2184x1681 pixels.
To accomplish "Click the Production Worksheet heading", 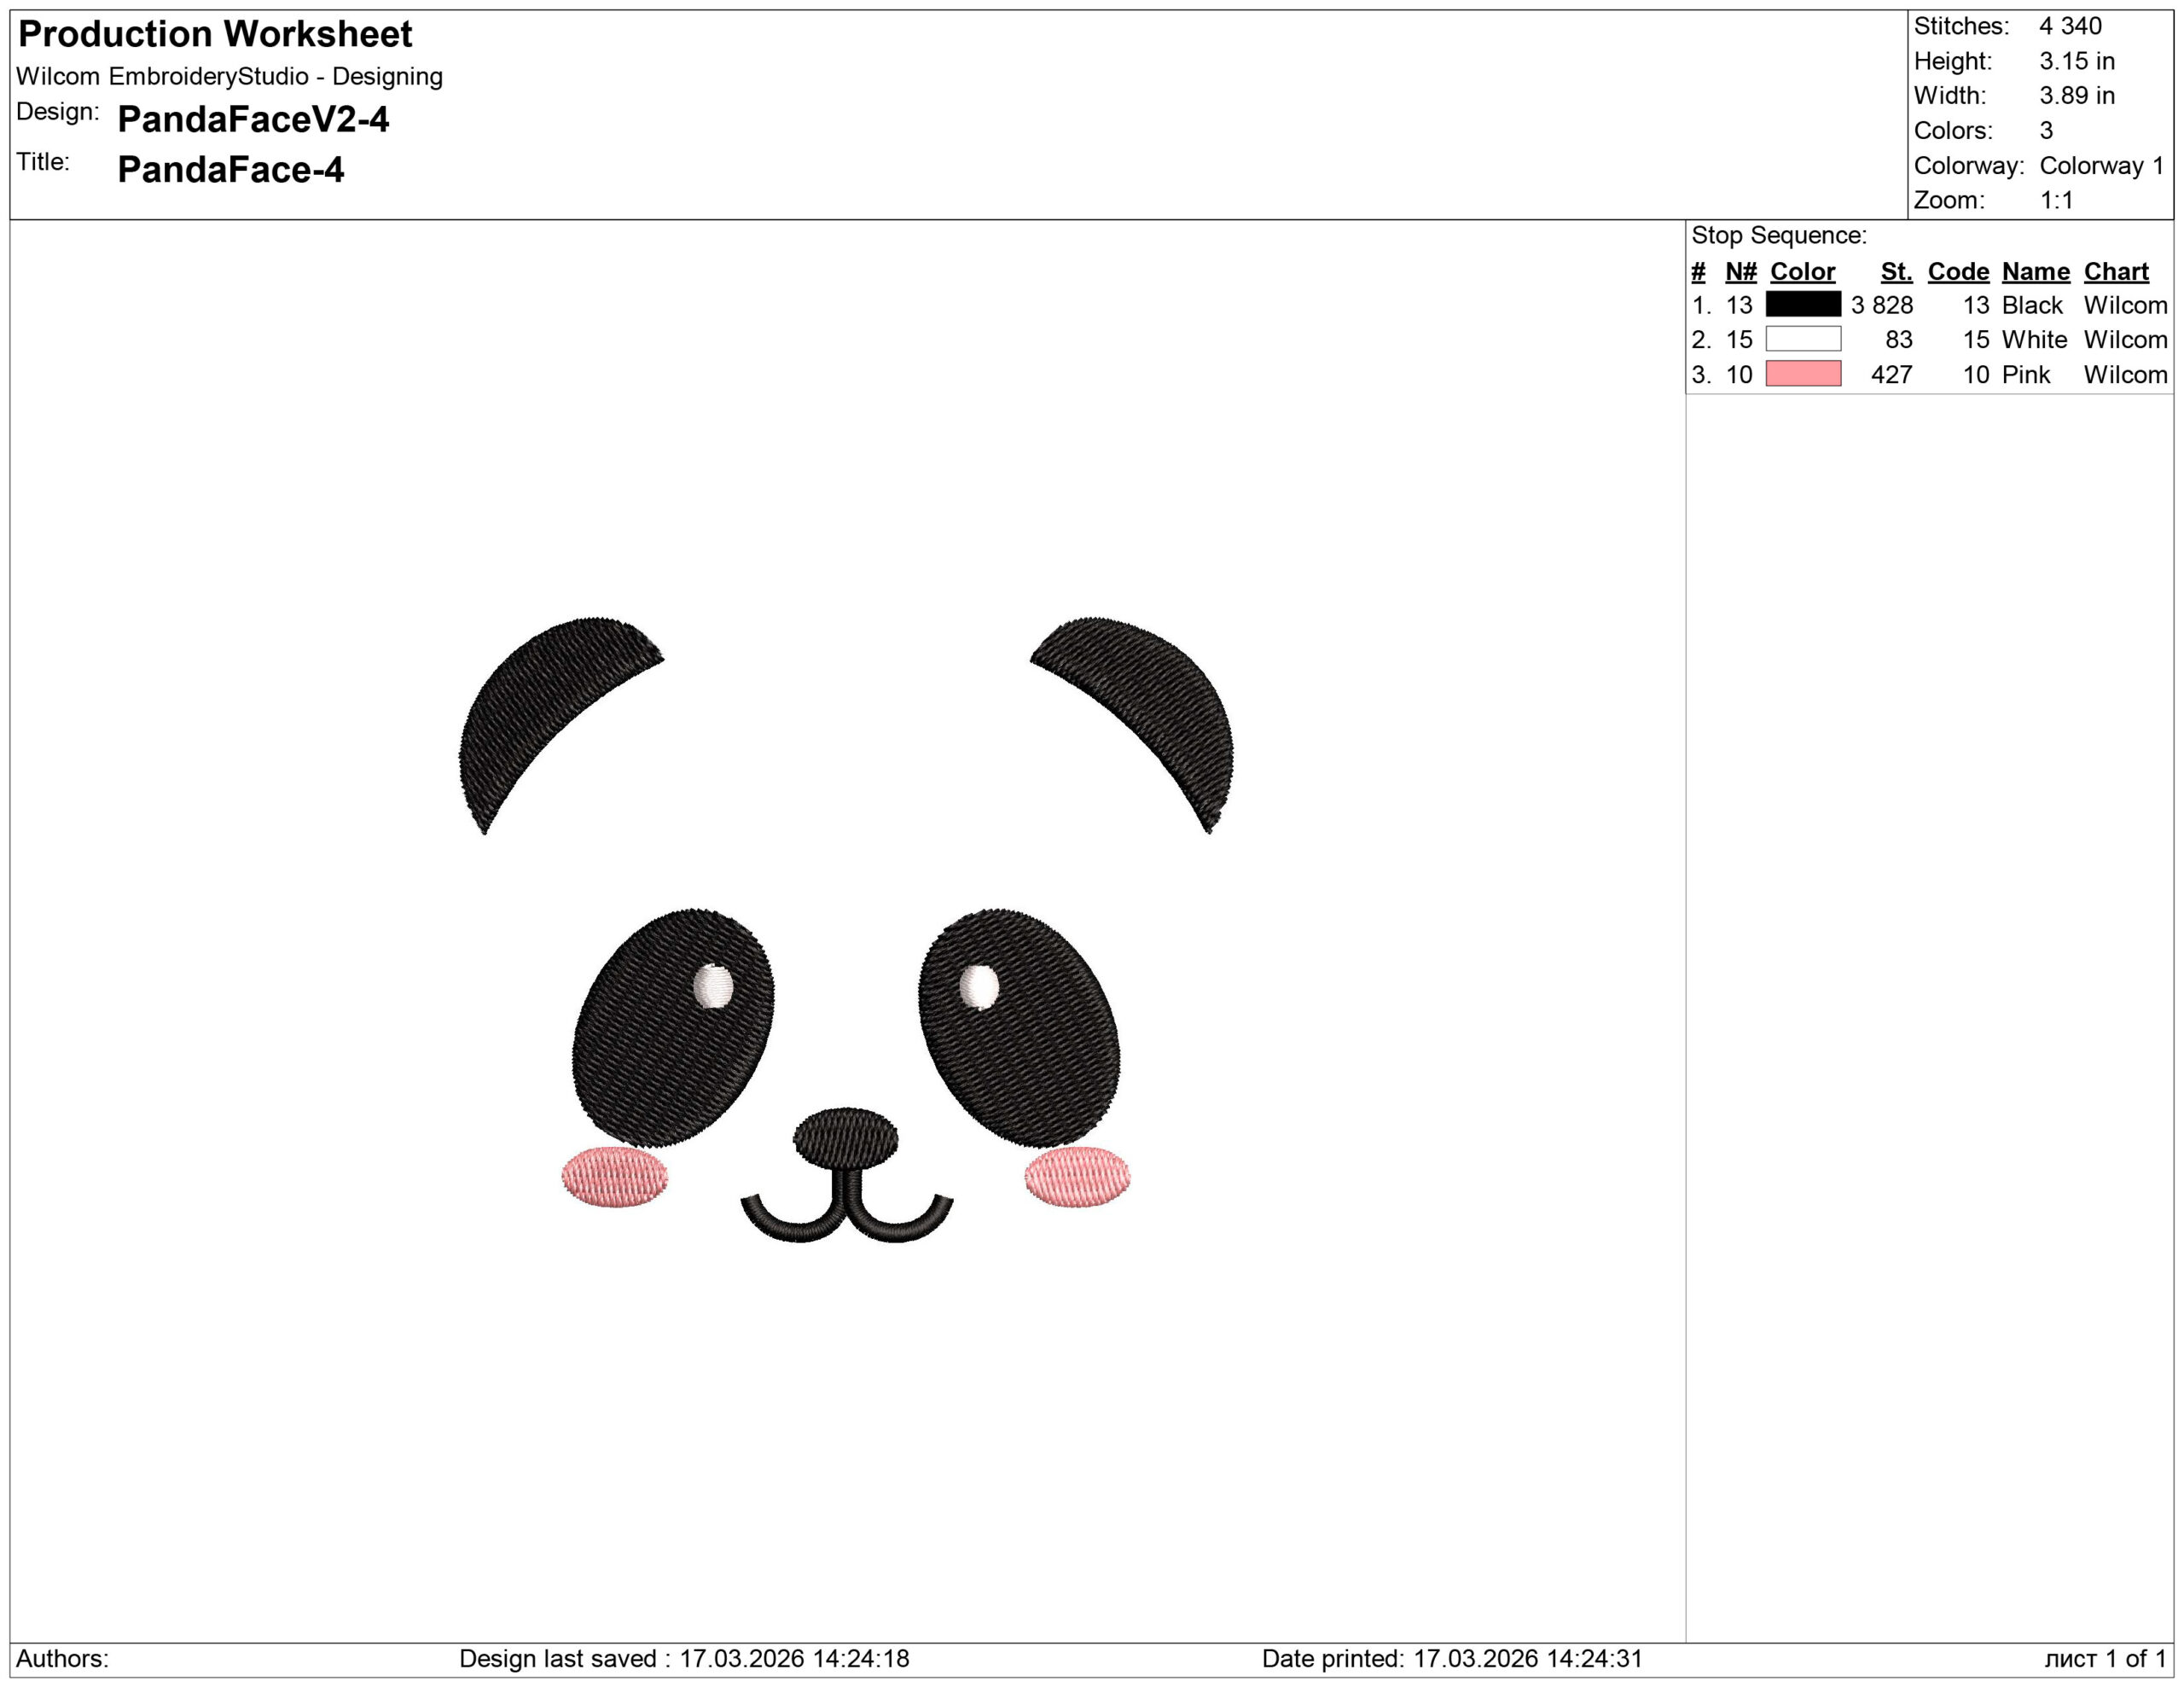I will [x=215, y=34].
